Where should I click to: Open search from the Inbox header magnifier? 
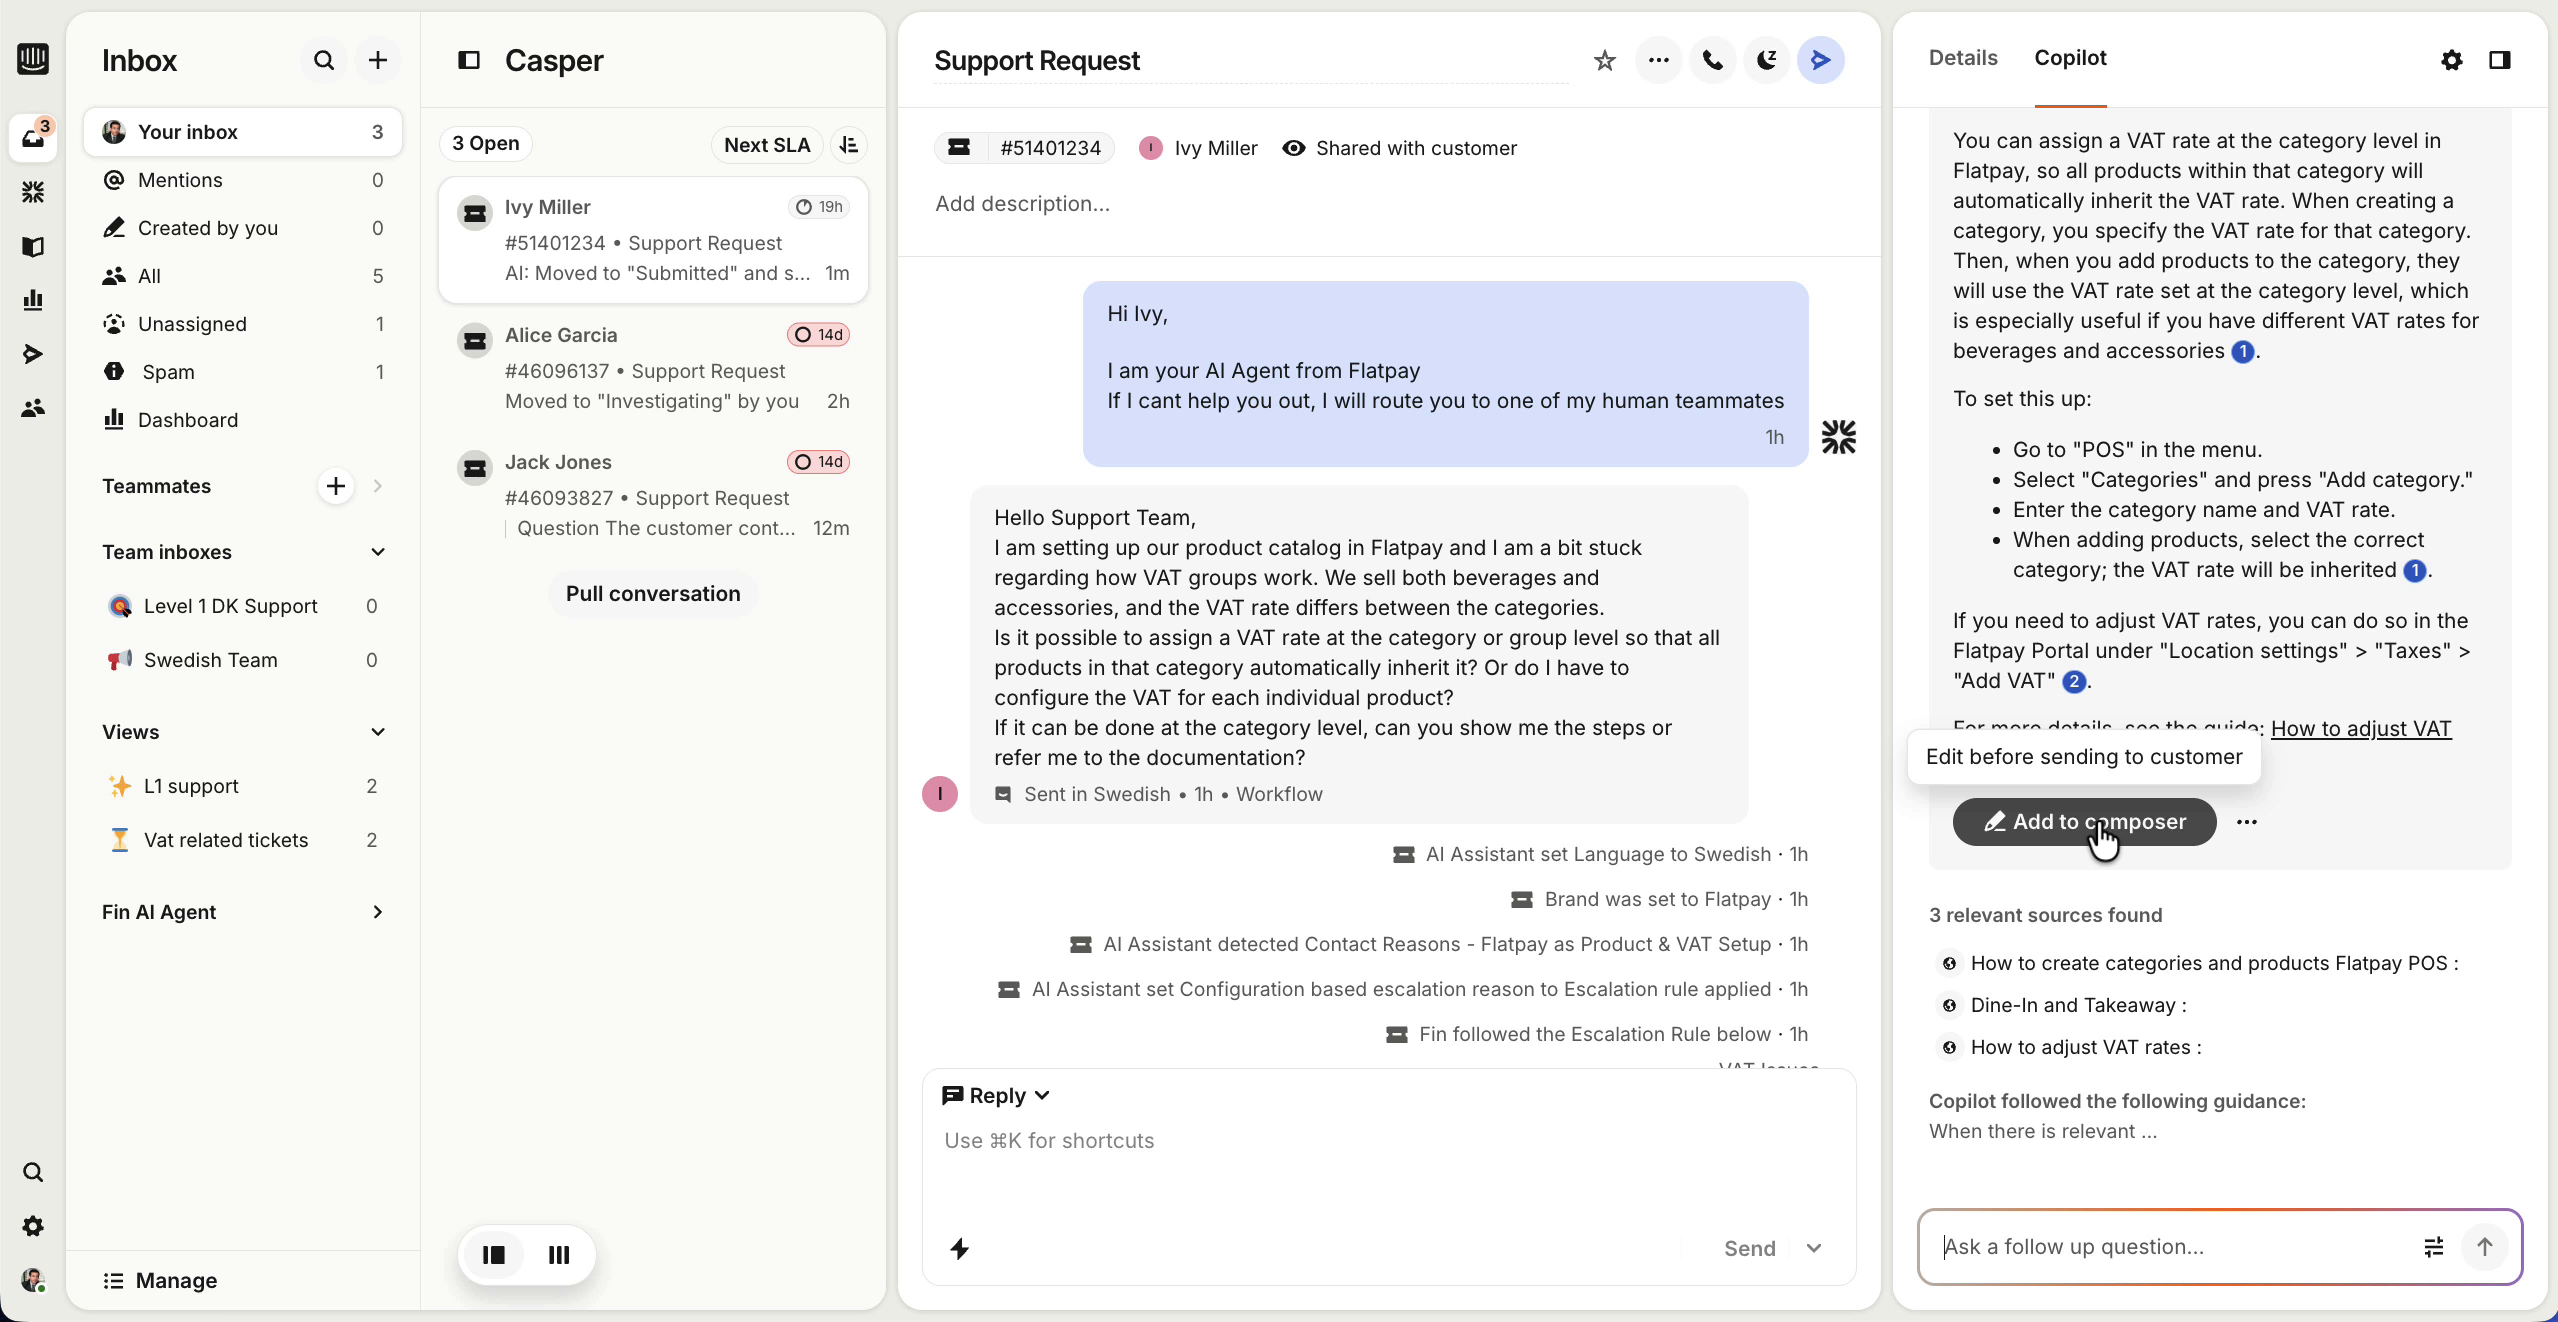tap(322, 60)
